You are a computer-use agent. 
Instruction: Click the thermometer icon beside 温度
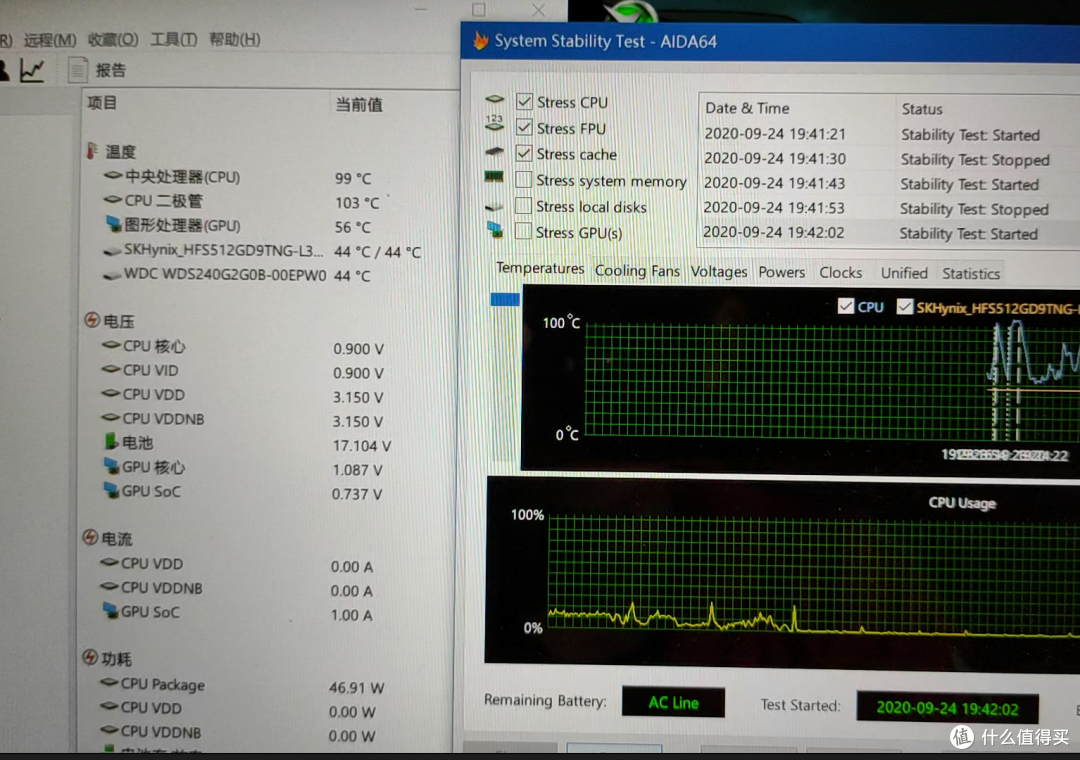point(92,151)
